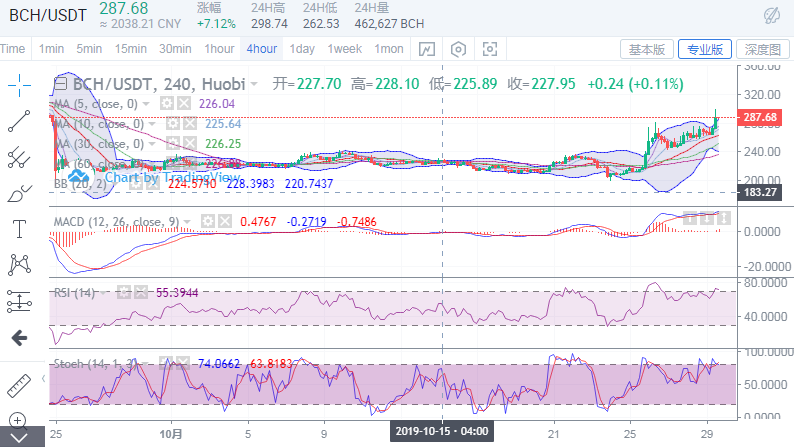Switch to 15min timeframe

click(131, 49)
